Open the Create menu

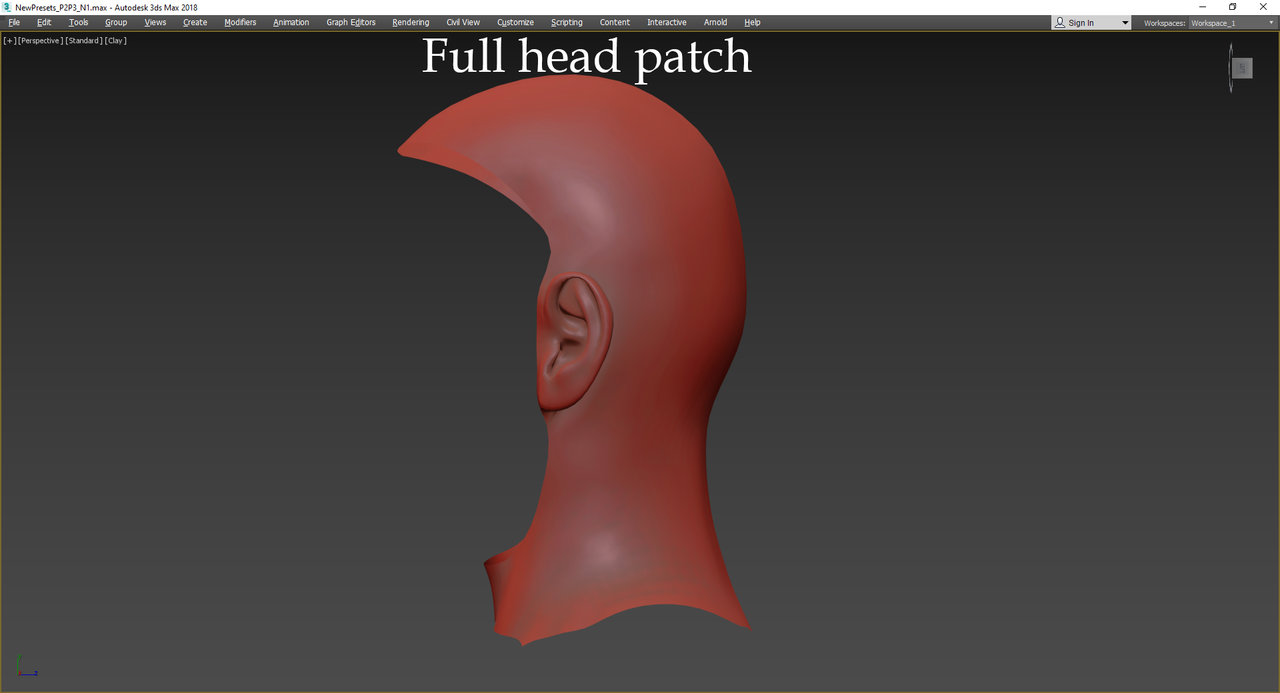[195, 22]
